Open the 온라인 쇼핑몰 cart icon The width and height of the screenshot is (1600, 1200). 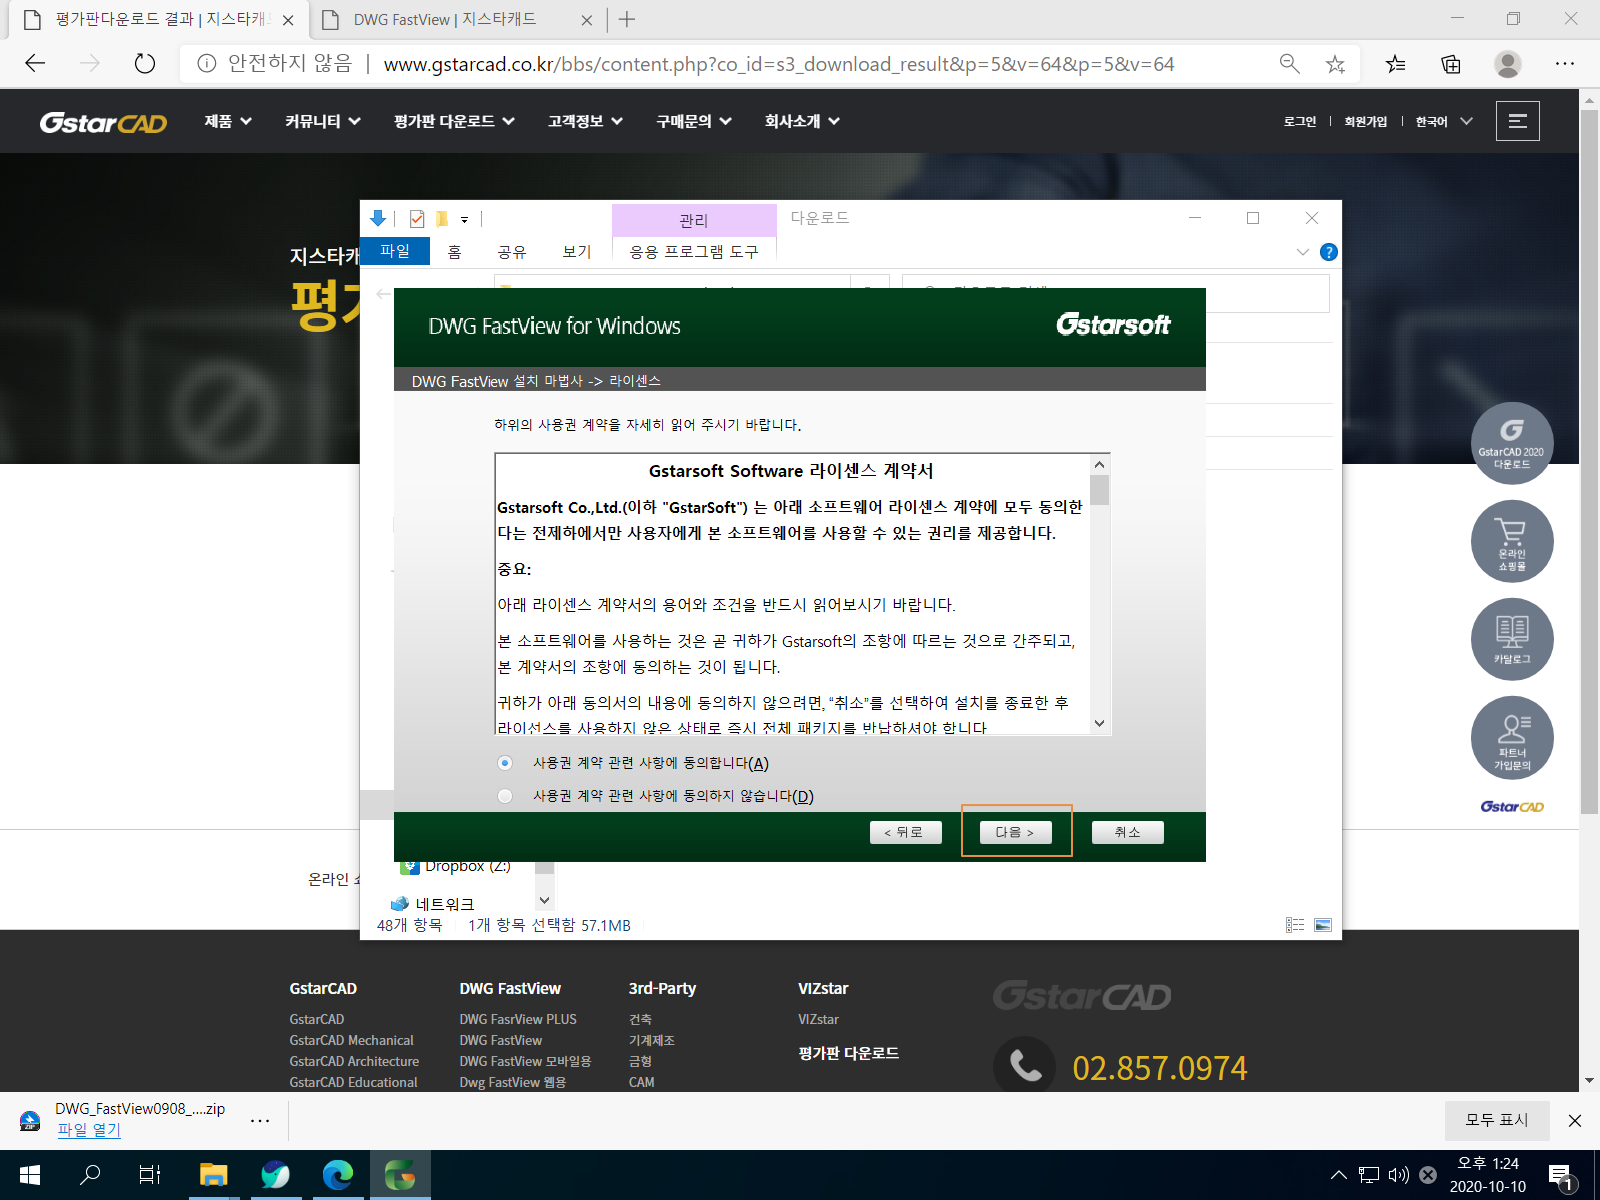click(1511, 541)
